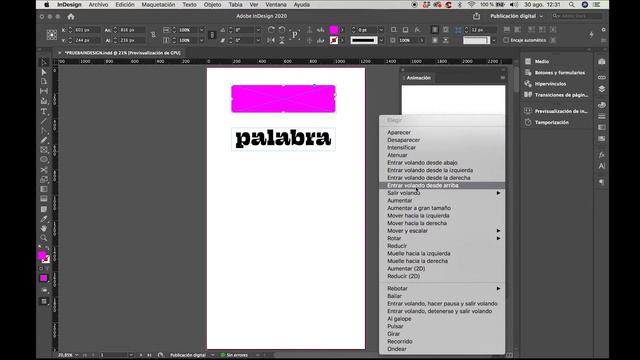
Task: Click the quick apply lightning icon
Action: [591, 35]
